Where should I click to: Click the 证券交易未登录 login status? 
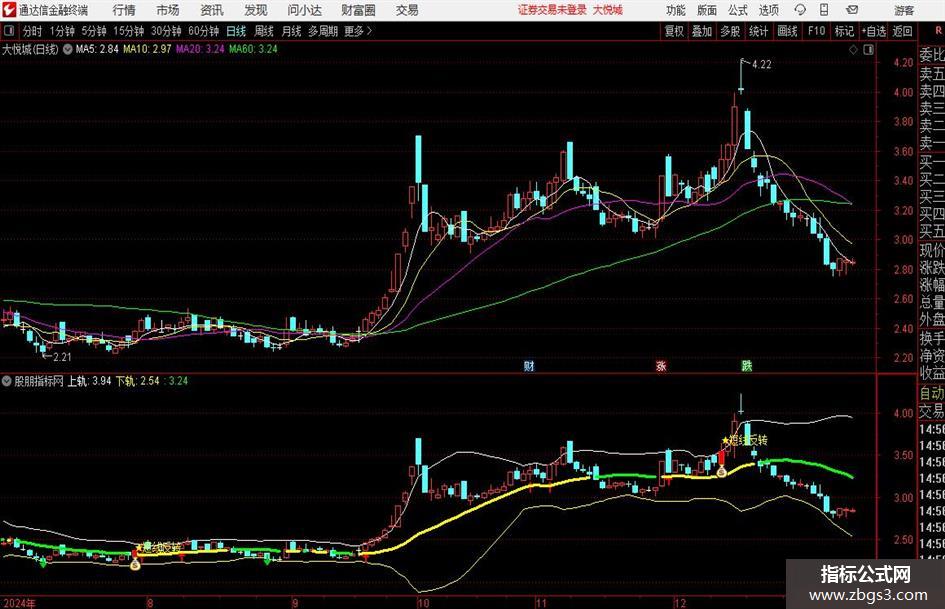(552, 10)
